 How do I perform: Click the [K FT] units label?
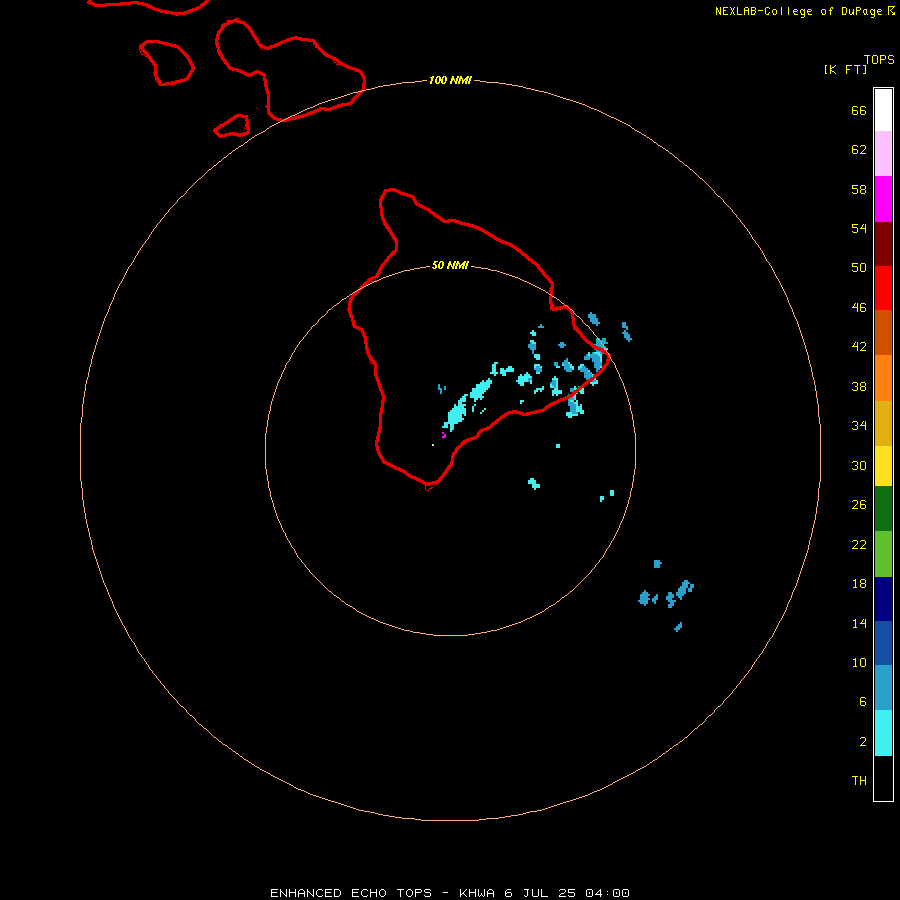[845, 69]
